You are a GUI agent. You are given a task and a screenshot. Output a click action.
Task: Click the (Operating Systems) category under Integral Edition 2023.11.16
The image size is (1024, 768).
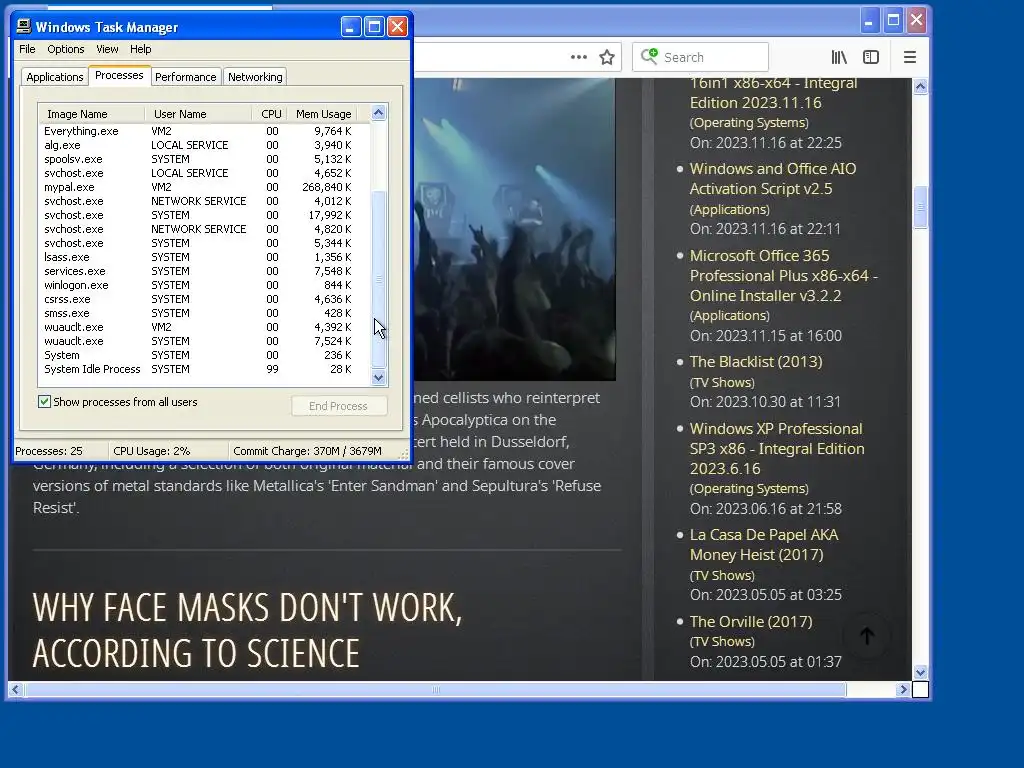point(749,123)
